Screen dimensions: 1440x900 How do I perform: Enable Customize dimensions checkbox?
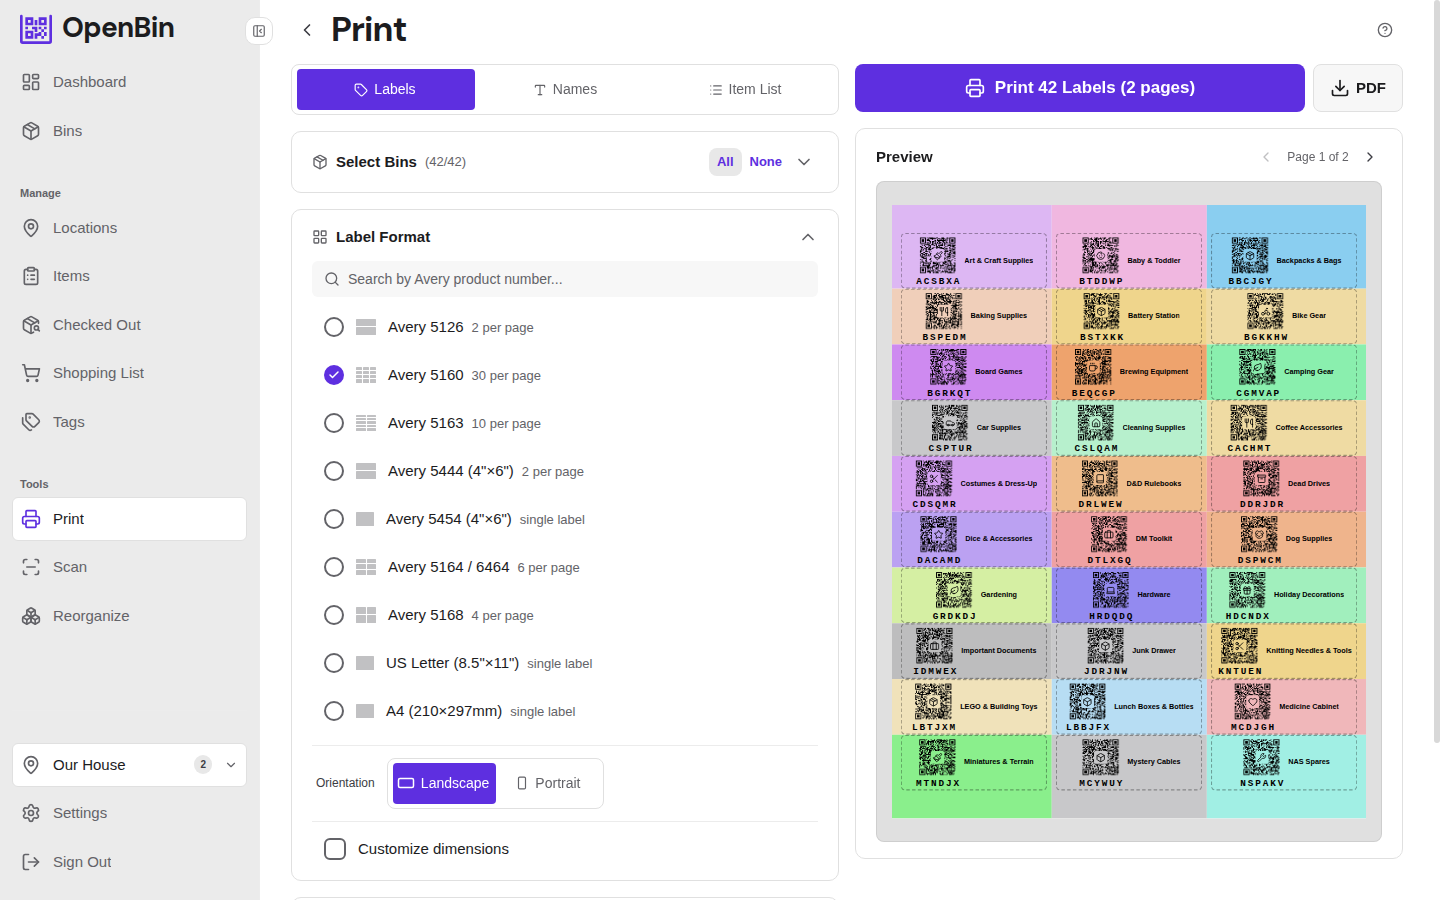pos(335,849)
